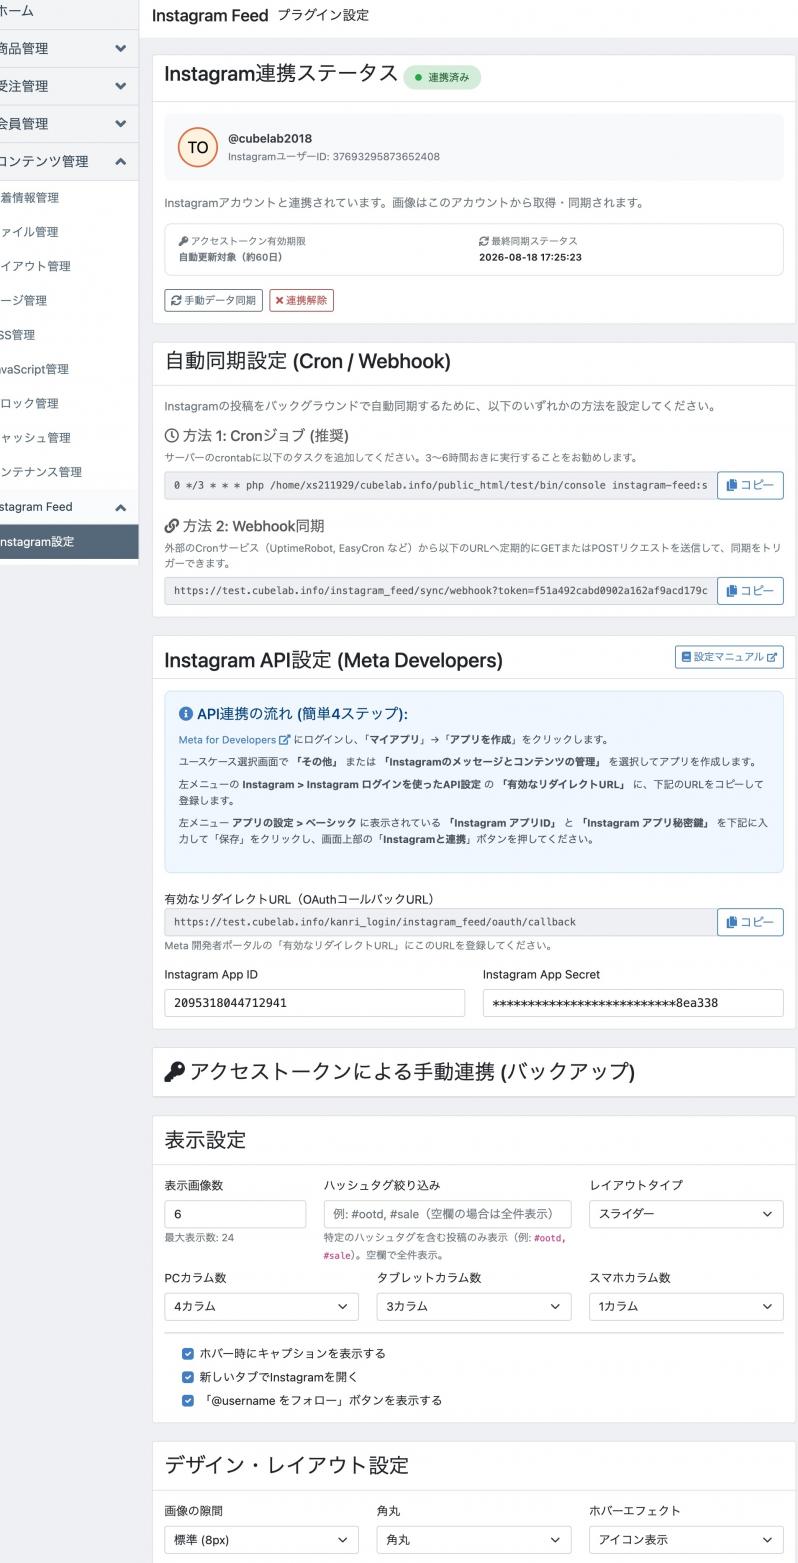
Task: Click the TO account avatar circle
Action: click(197, 147)
